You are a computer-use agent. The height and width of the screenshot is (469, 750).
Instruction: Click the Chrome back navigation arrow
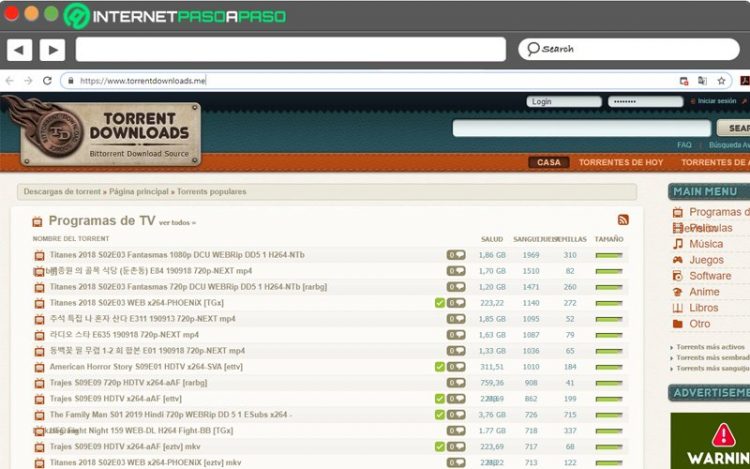point(10,81)
